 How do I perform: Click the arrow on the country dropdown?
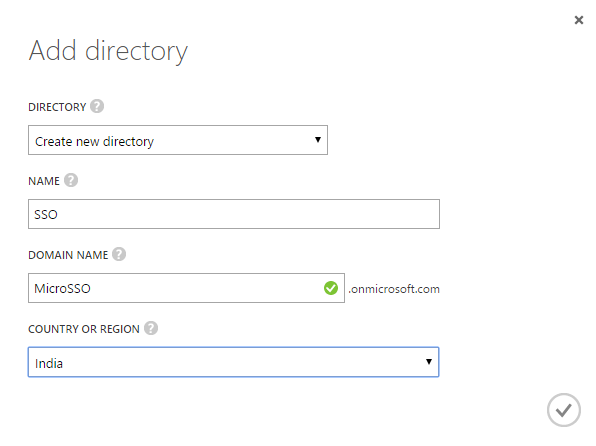[x=429, y=362]
